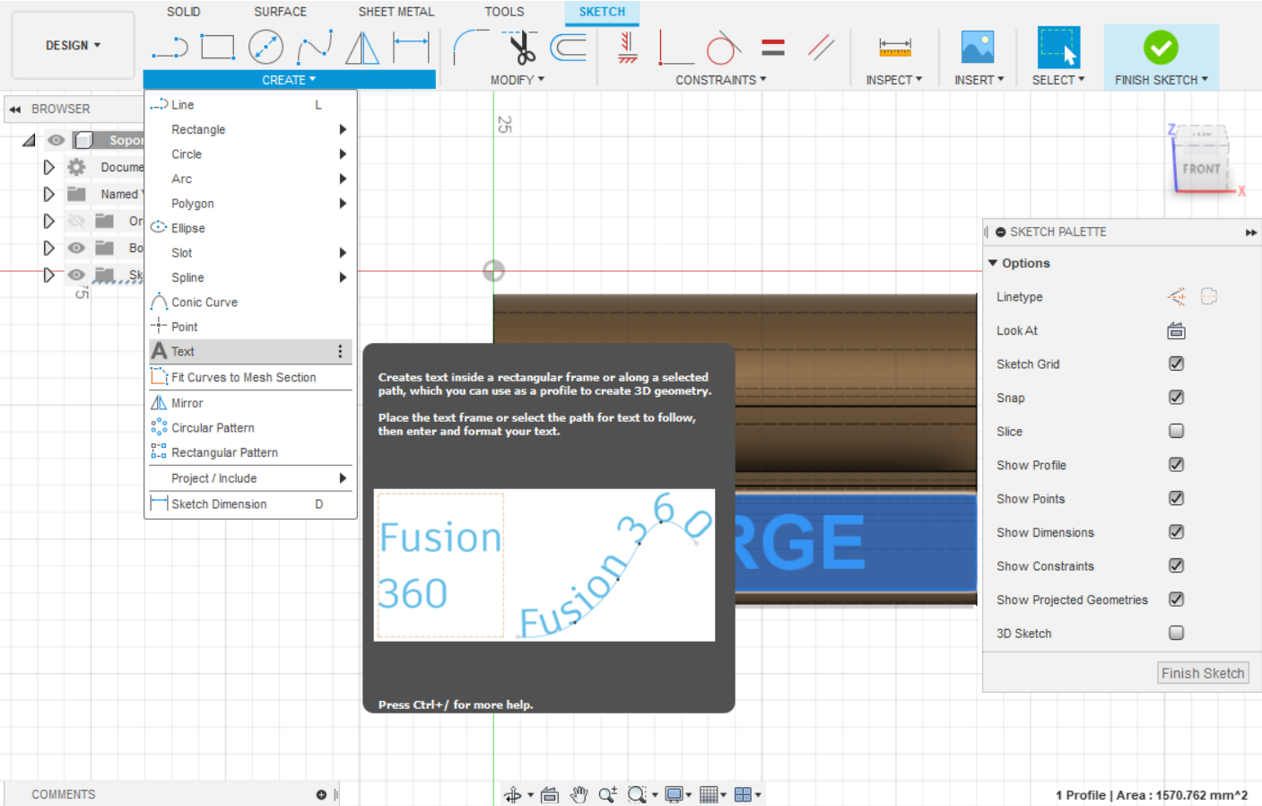Enable 3D Sketch checkbox

coord(1176,633)
